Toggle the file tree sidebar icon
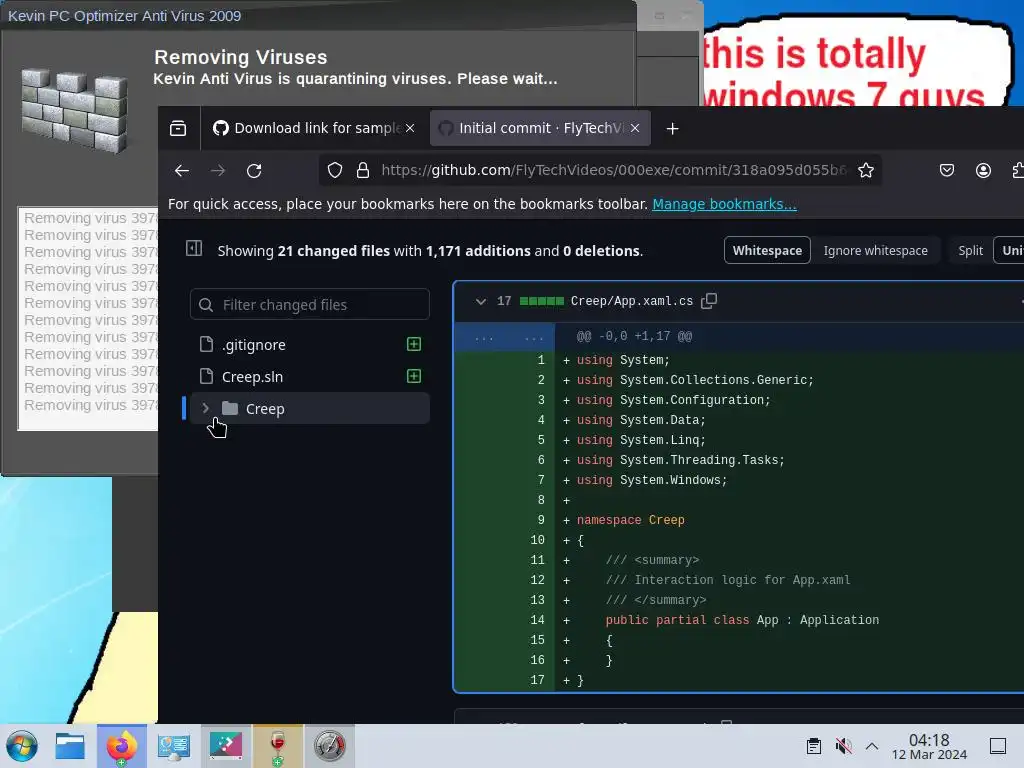Viewport: 1024px width, 768px height. [194, 248]
